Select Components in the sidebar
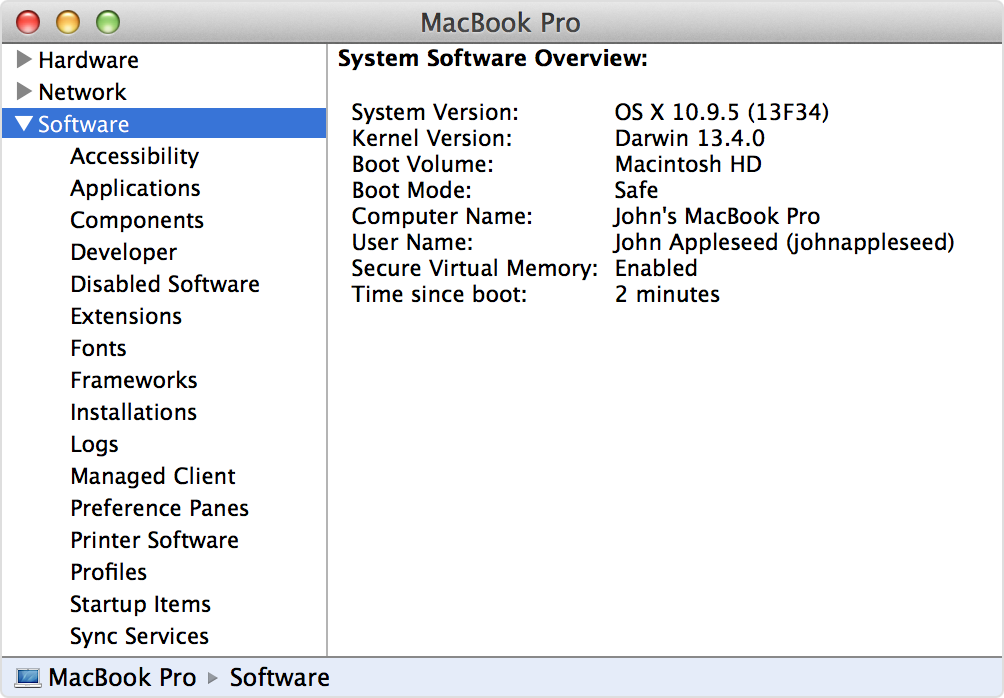1004x698 pixels. [137, 220]
